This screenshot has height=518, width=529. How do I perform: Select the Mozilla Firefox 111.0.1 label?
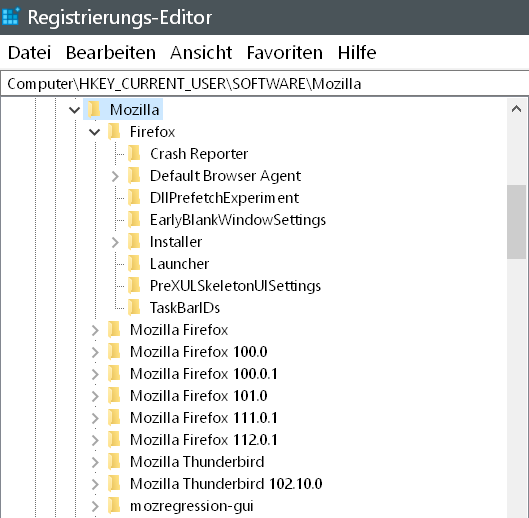(x=204, y=418)
